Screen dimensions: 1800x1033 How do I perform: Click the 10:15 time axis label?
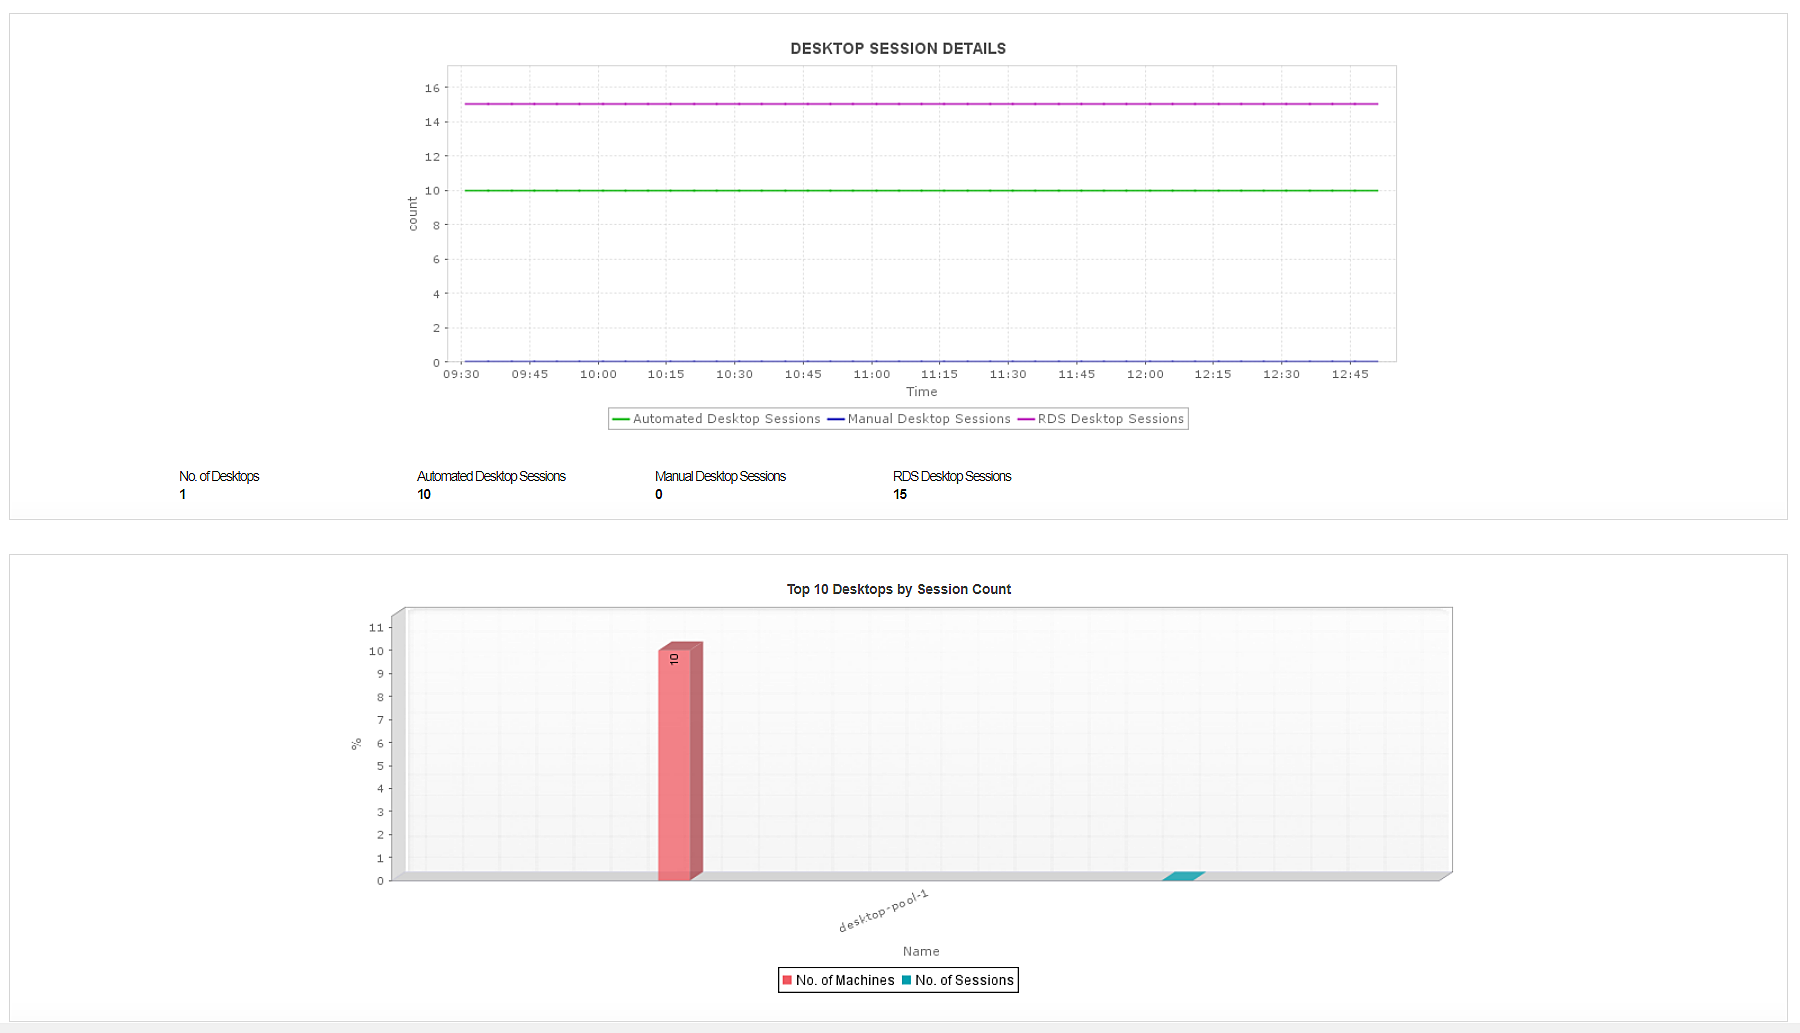(666, 374)
